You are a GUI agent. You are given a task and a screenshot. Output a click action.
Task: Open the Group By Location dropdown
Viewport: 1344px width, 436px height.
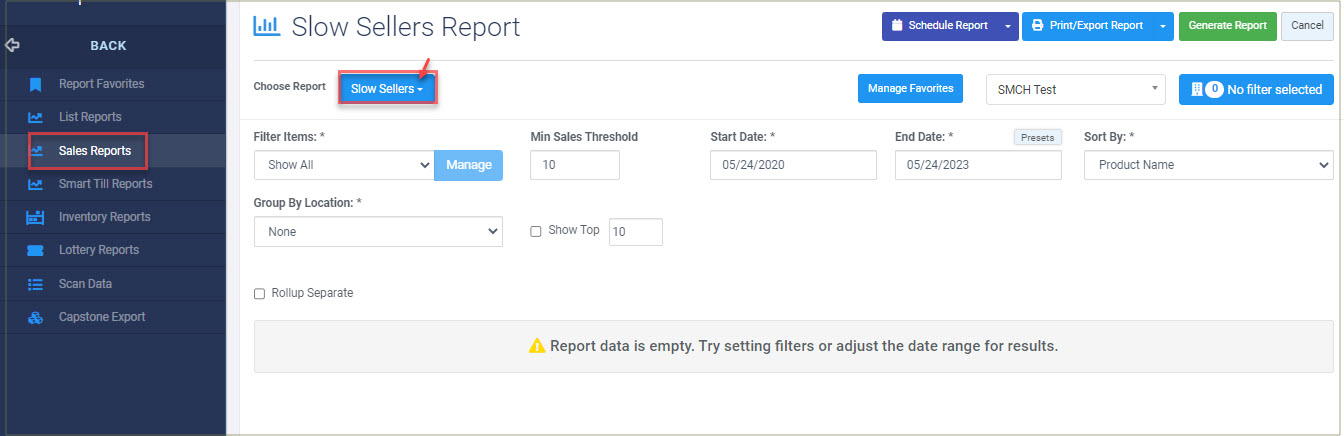378,232
